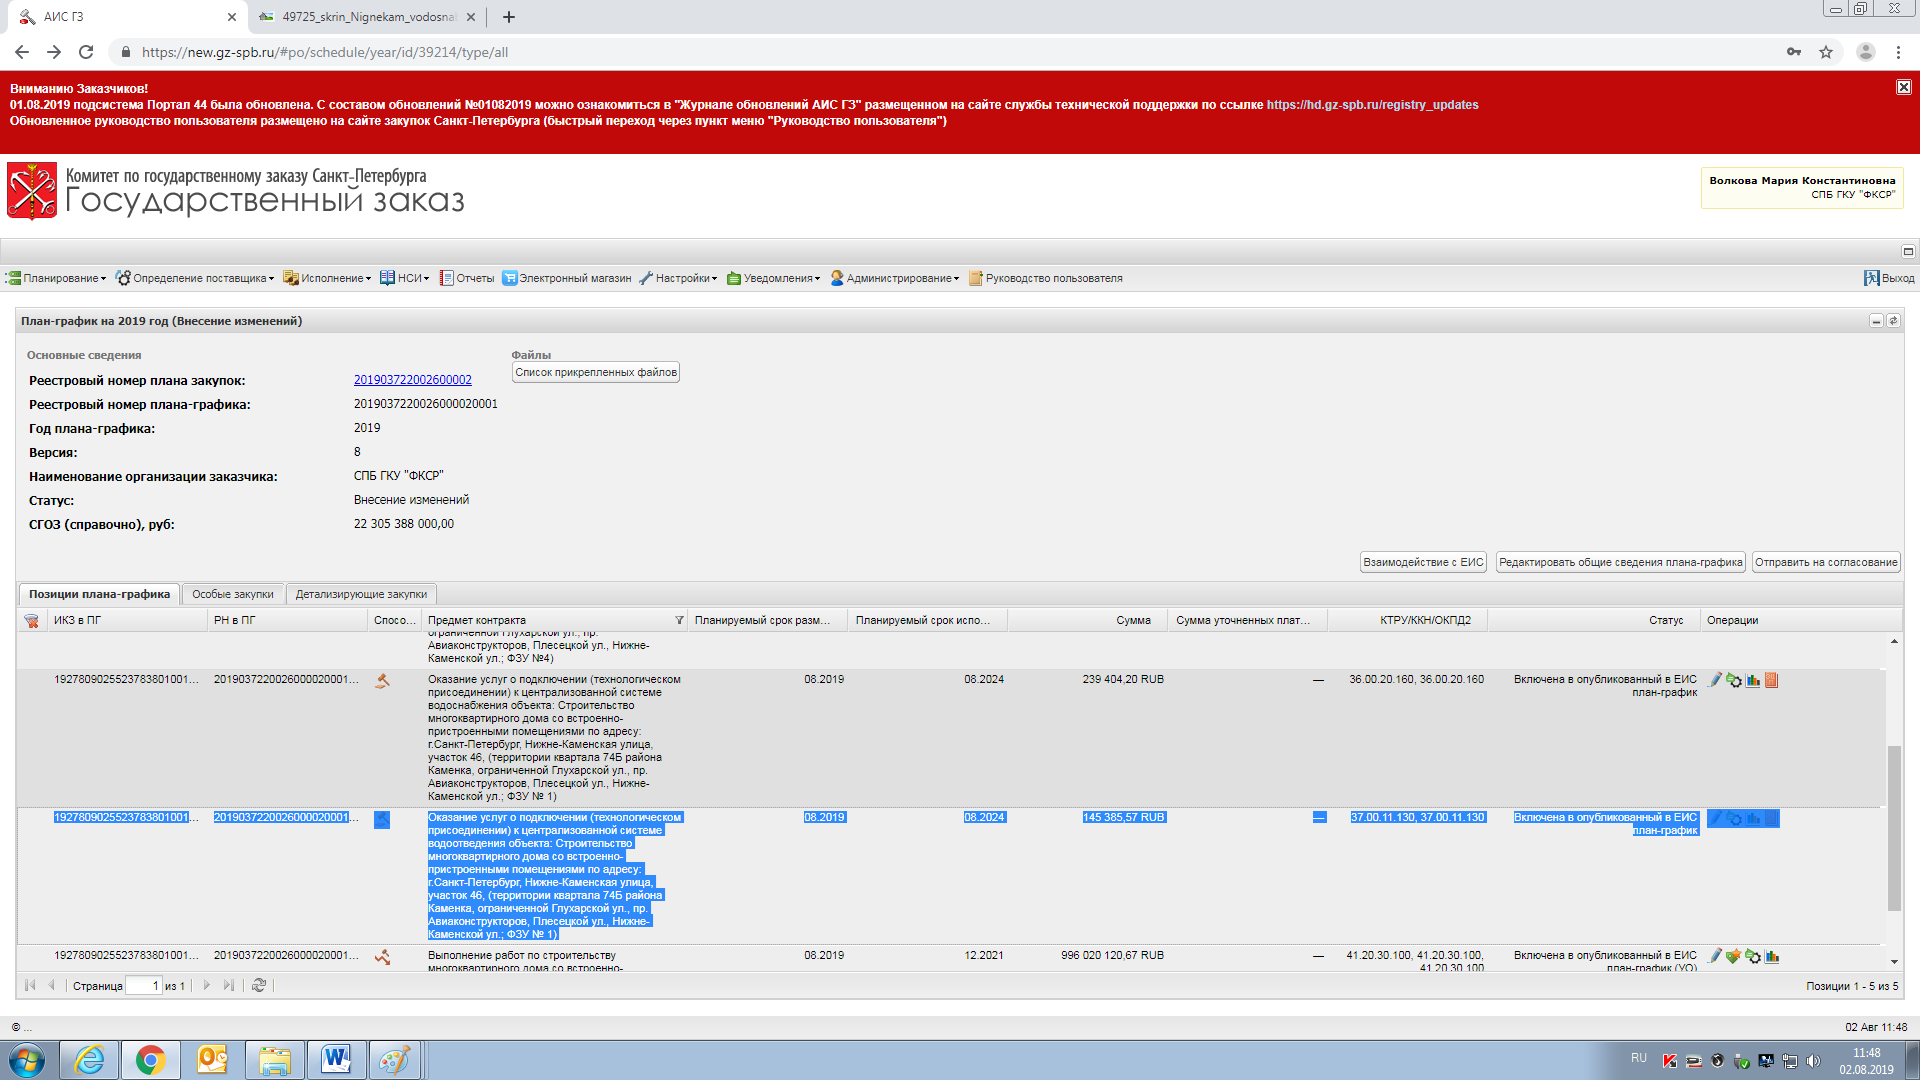1920x1080 pixels.
Task: Switch to the Особые закупки tab
Action: [232, 594]
